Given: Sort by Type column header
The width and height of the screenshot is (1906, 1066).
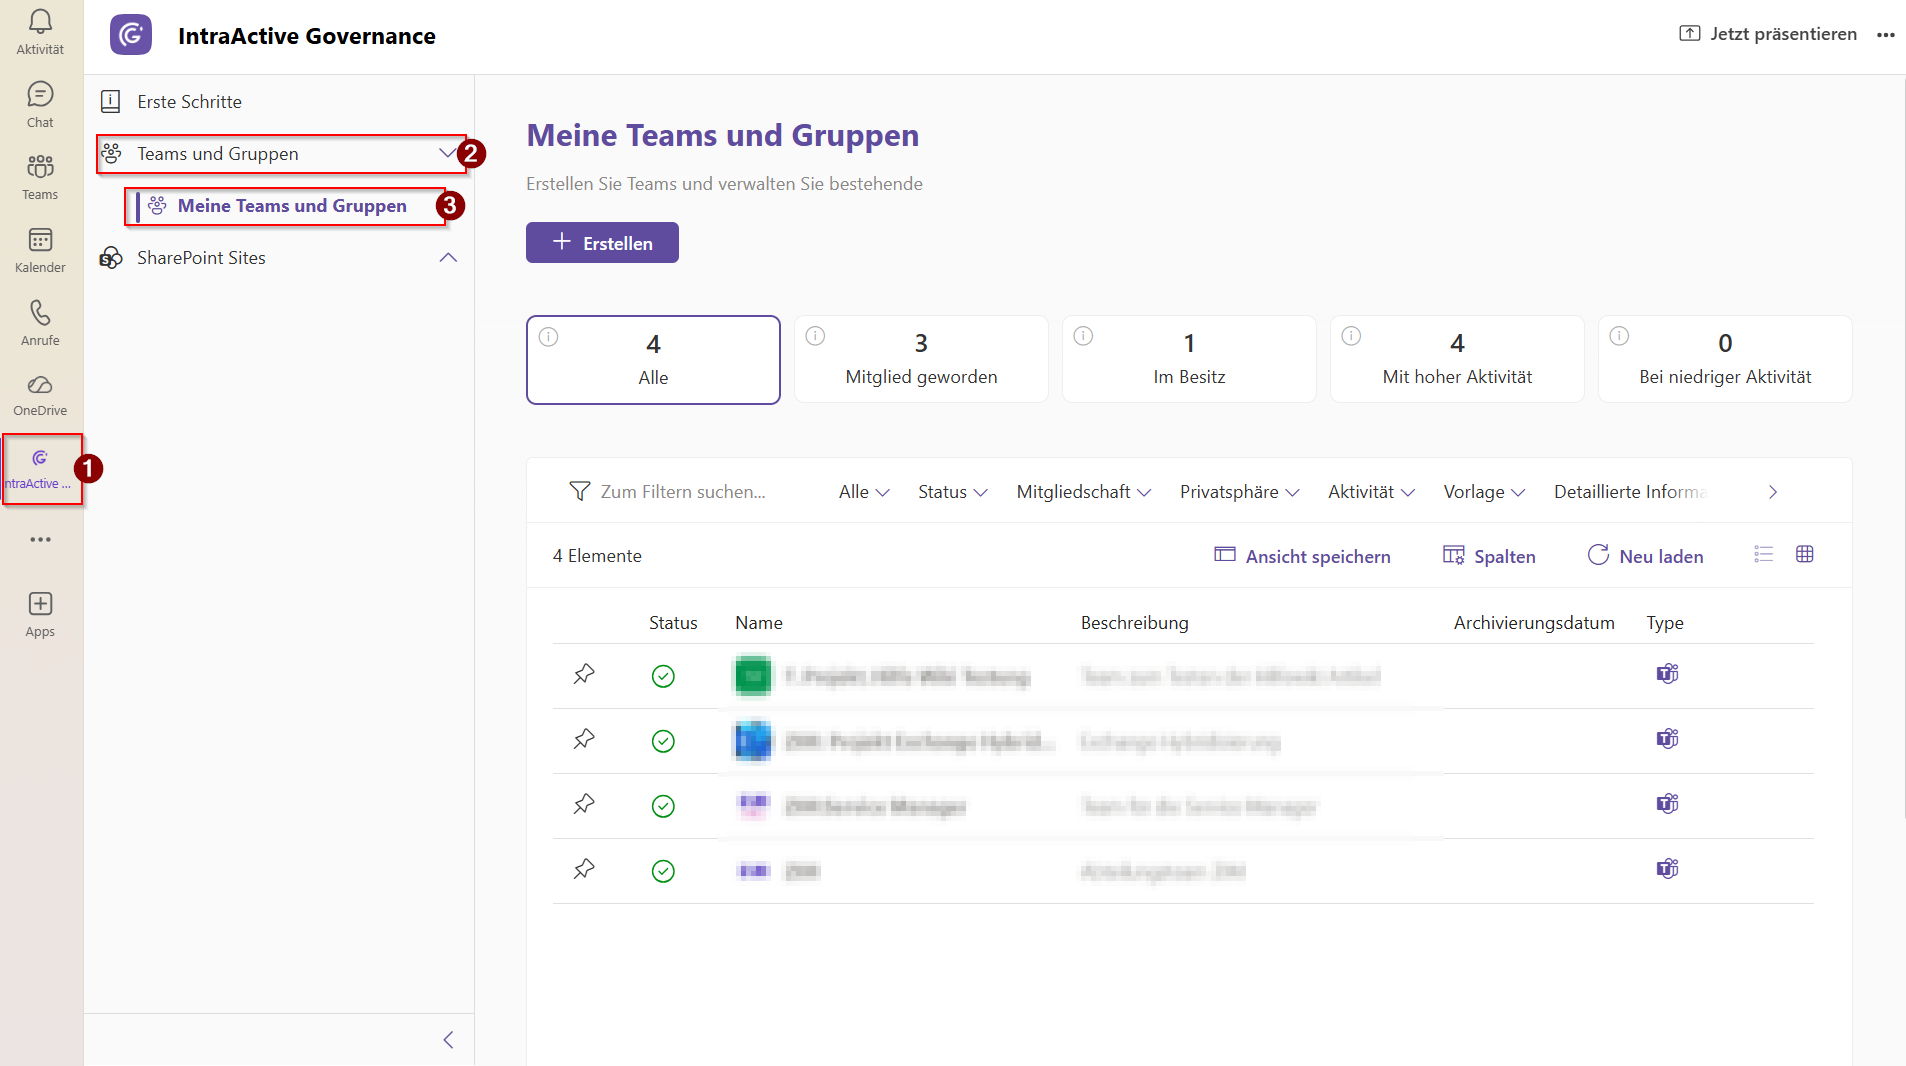Looking at the screenshot, I should [1665, 623].
